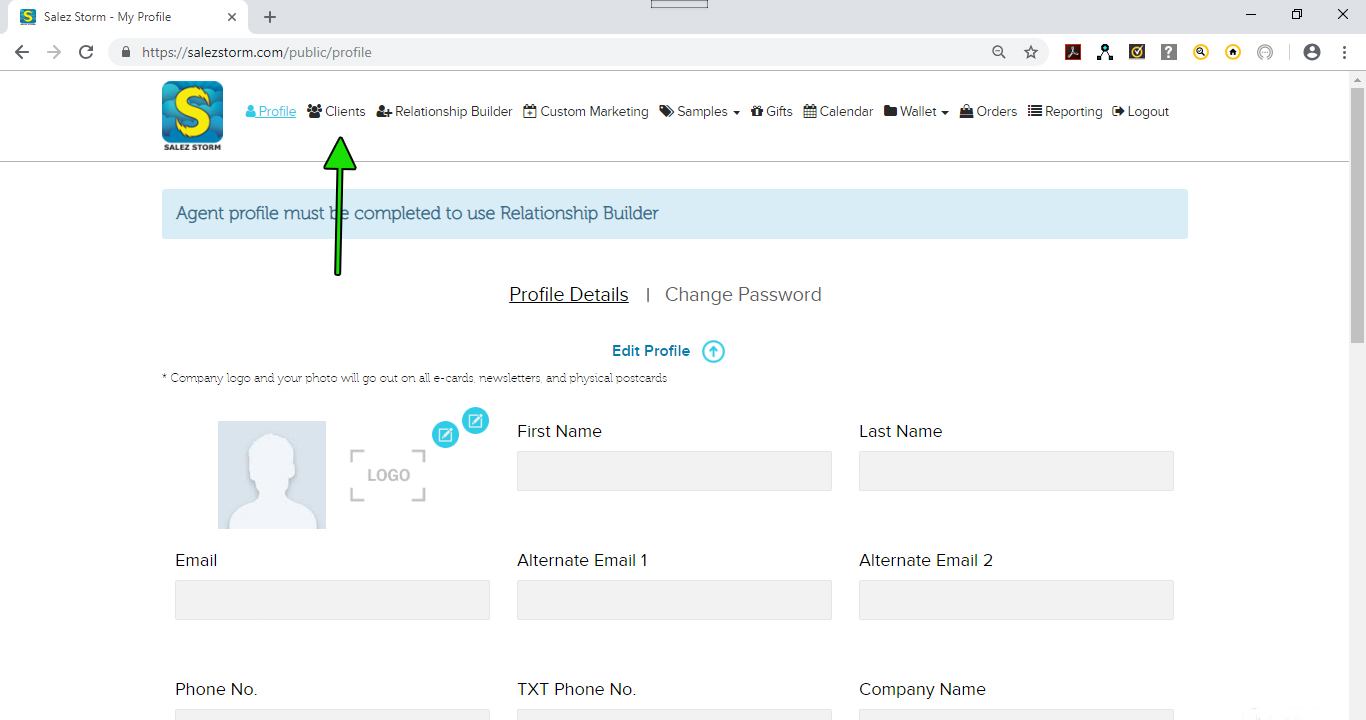Expand the Wallet dropdown menu
Viewport: 1366px width, 720px height.
916,112
